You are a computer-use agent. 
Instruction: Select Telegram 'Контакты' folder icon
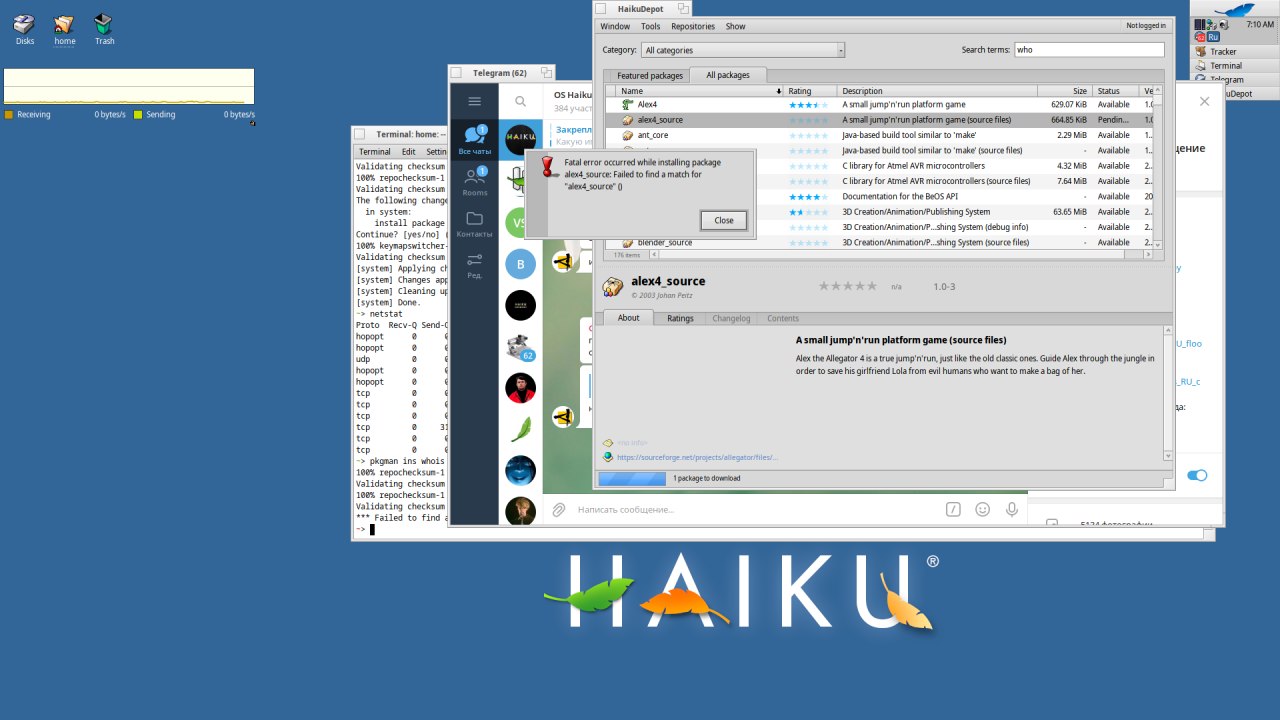[x=474, y=224]
